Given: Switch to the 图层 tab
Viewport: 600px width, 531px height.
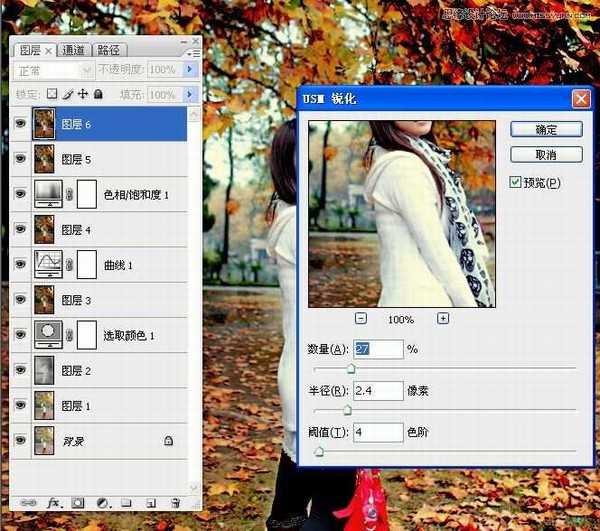Looking at the screenshot, I should pyautogui.click(x=35, y=50).
